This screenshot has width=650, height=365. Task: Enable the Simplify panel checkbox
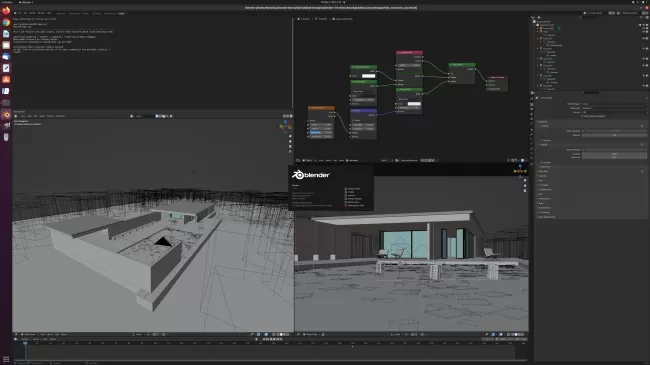tap(540, 185)
